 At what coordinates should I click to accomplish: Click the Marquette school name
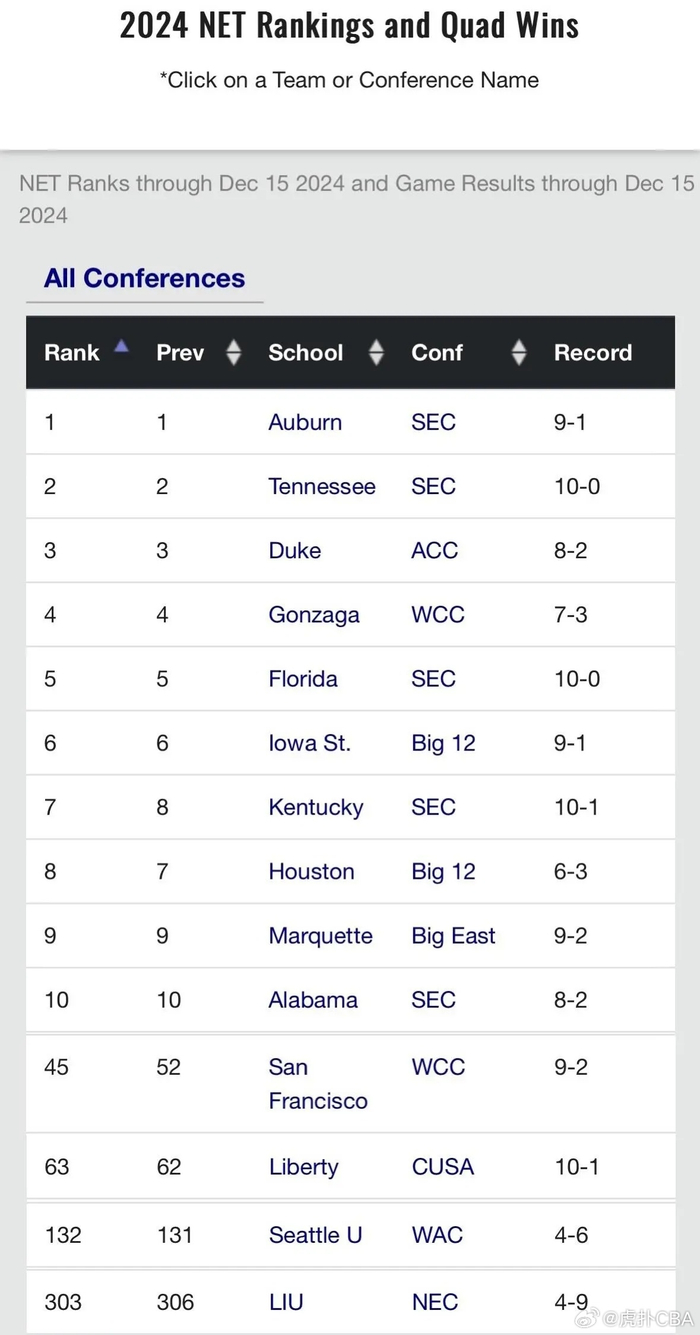pos(320,936)
